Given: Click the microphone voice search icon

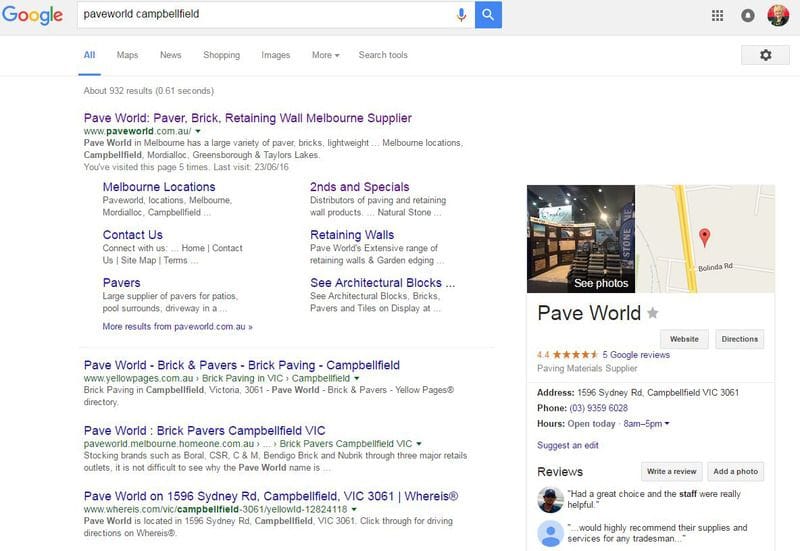Looking at the screenshot, I should (x=461, y=15).
